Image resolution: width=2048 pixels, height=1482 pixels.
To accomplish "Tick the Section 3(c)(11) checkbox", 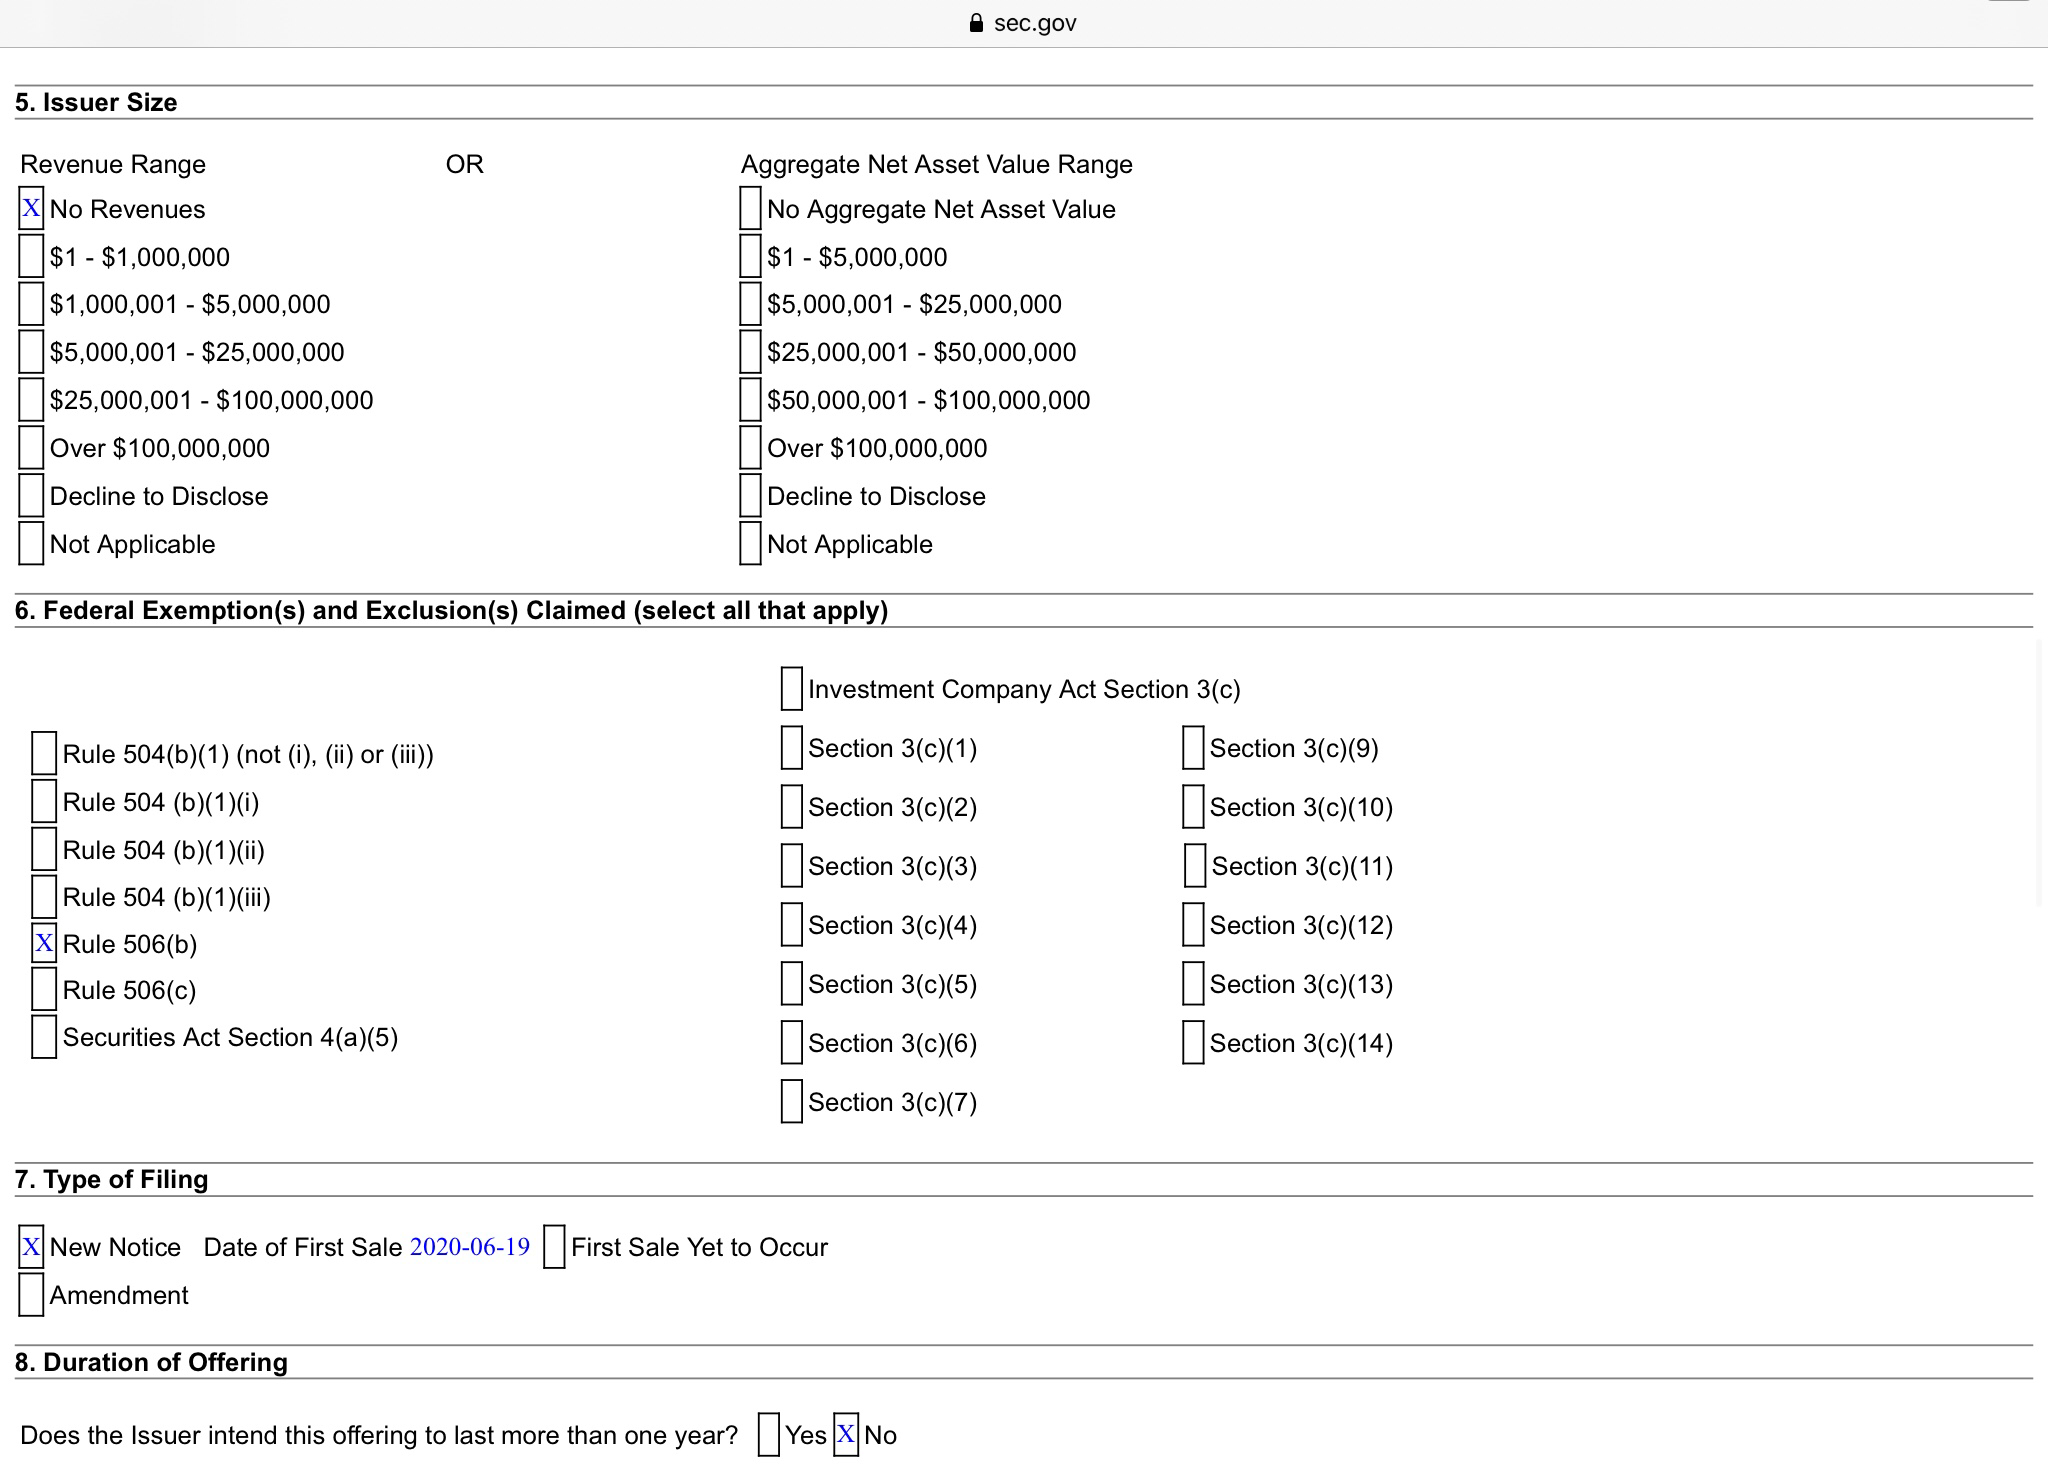I will [1194, 865].
